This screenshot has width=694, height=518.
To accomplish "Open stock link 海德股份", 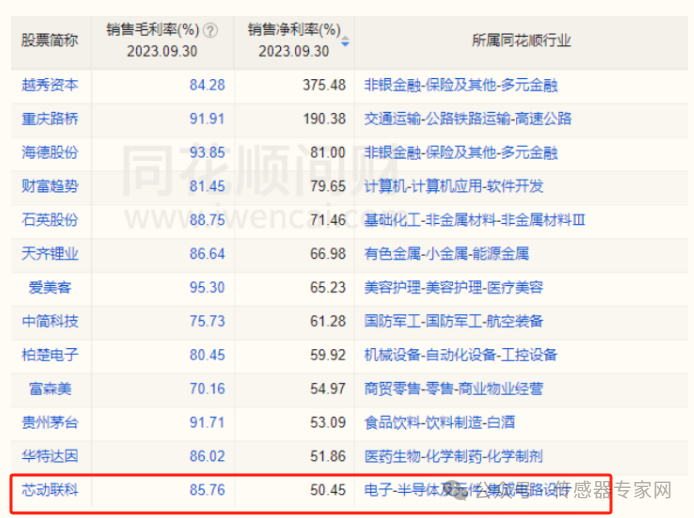I will pyautogui.click(x=50, y=152).
